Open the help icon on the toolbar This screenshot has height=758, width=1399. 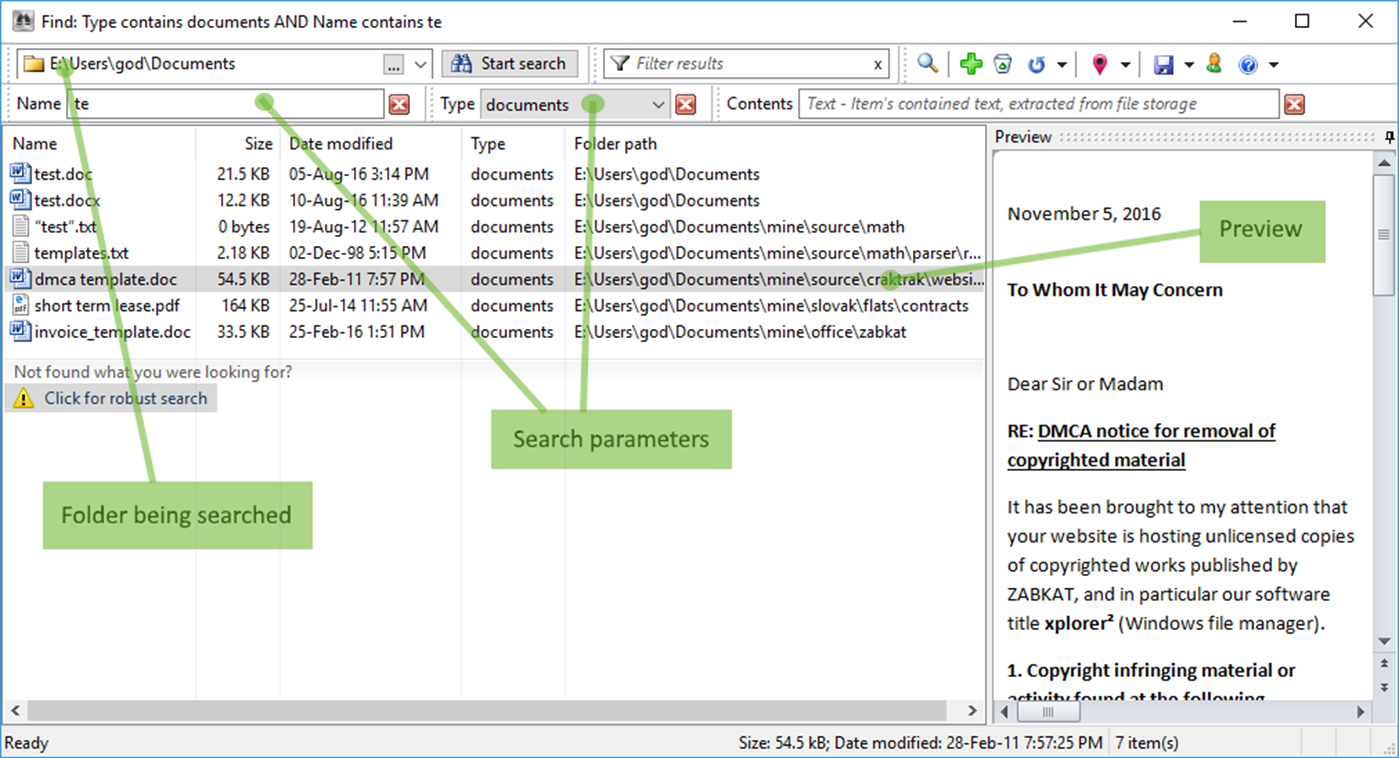coord(1251,63)
